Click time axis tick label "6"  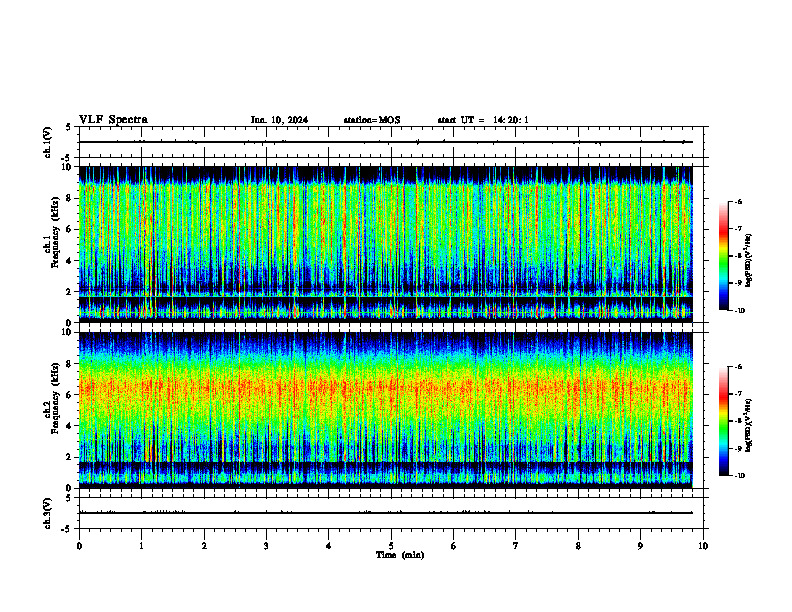454,546
